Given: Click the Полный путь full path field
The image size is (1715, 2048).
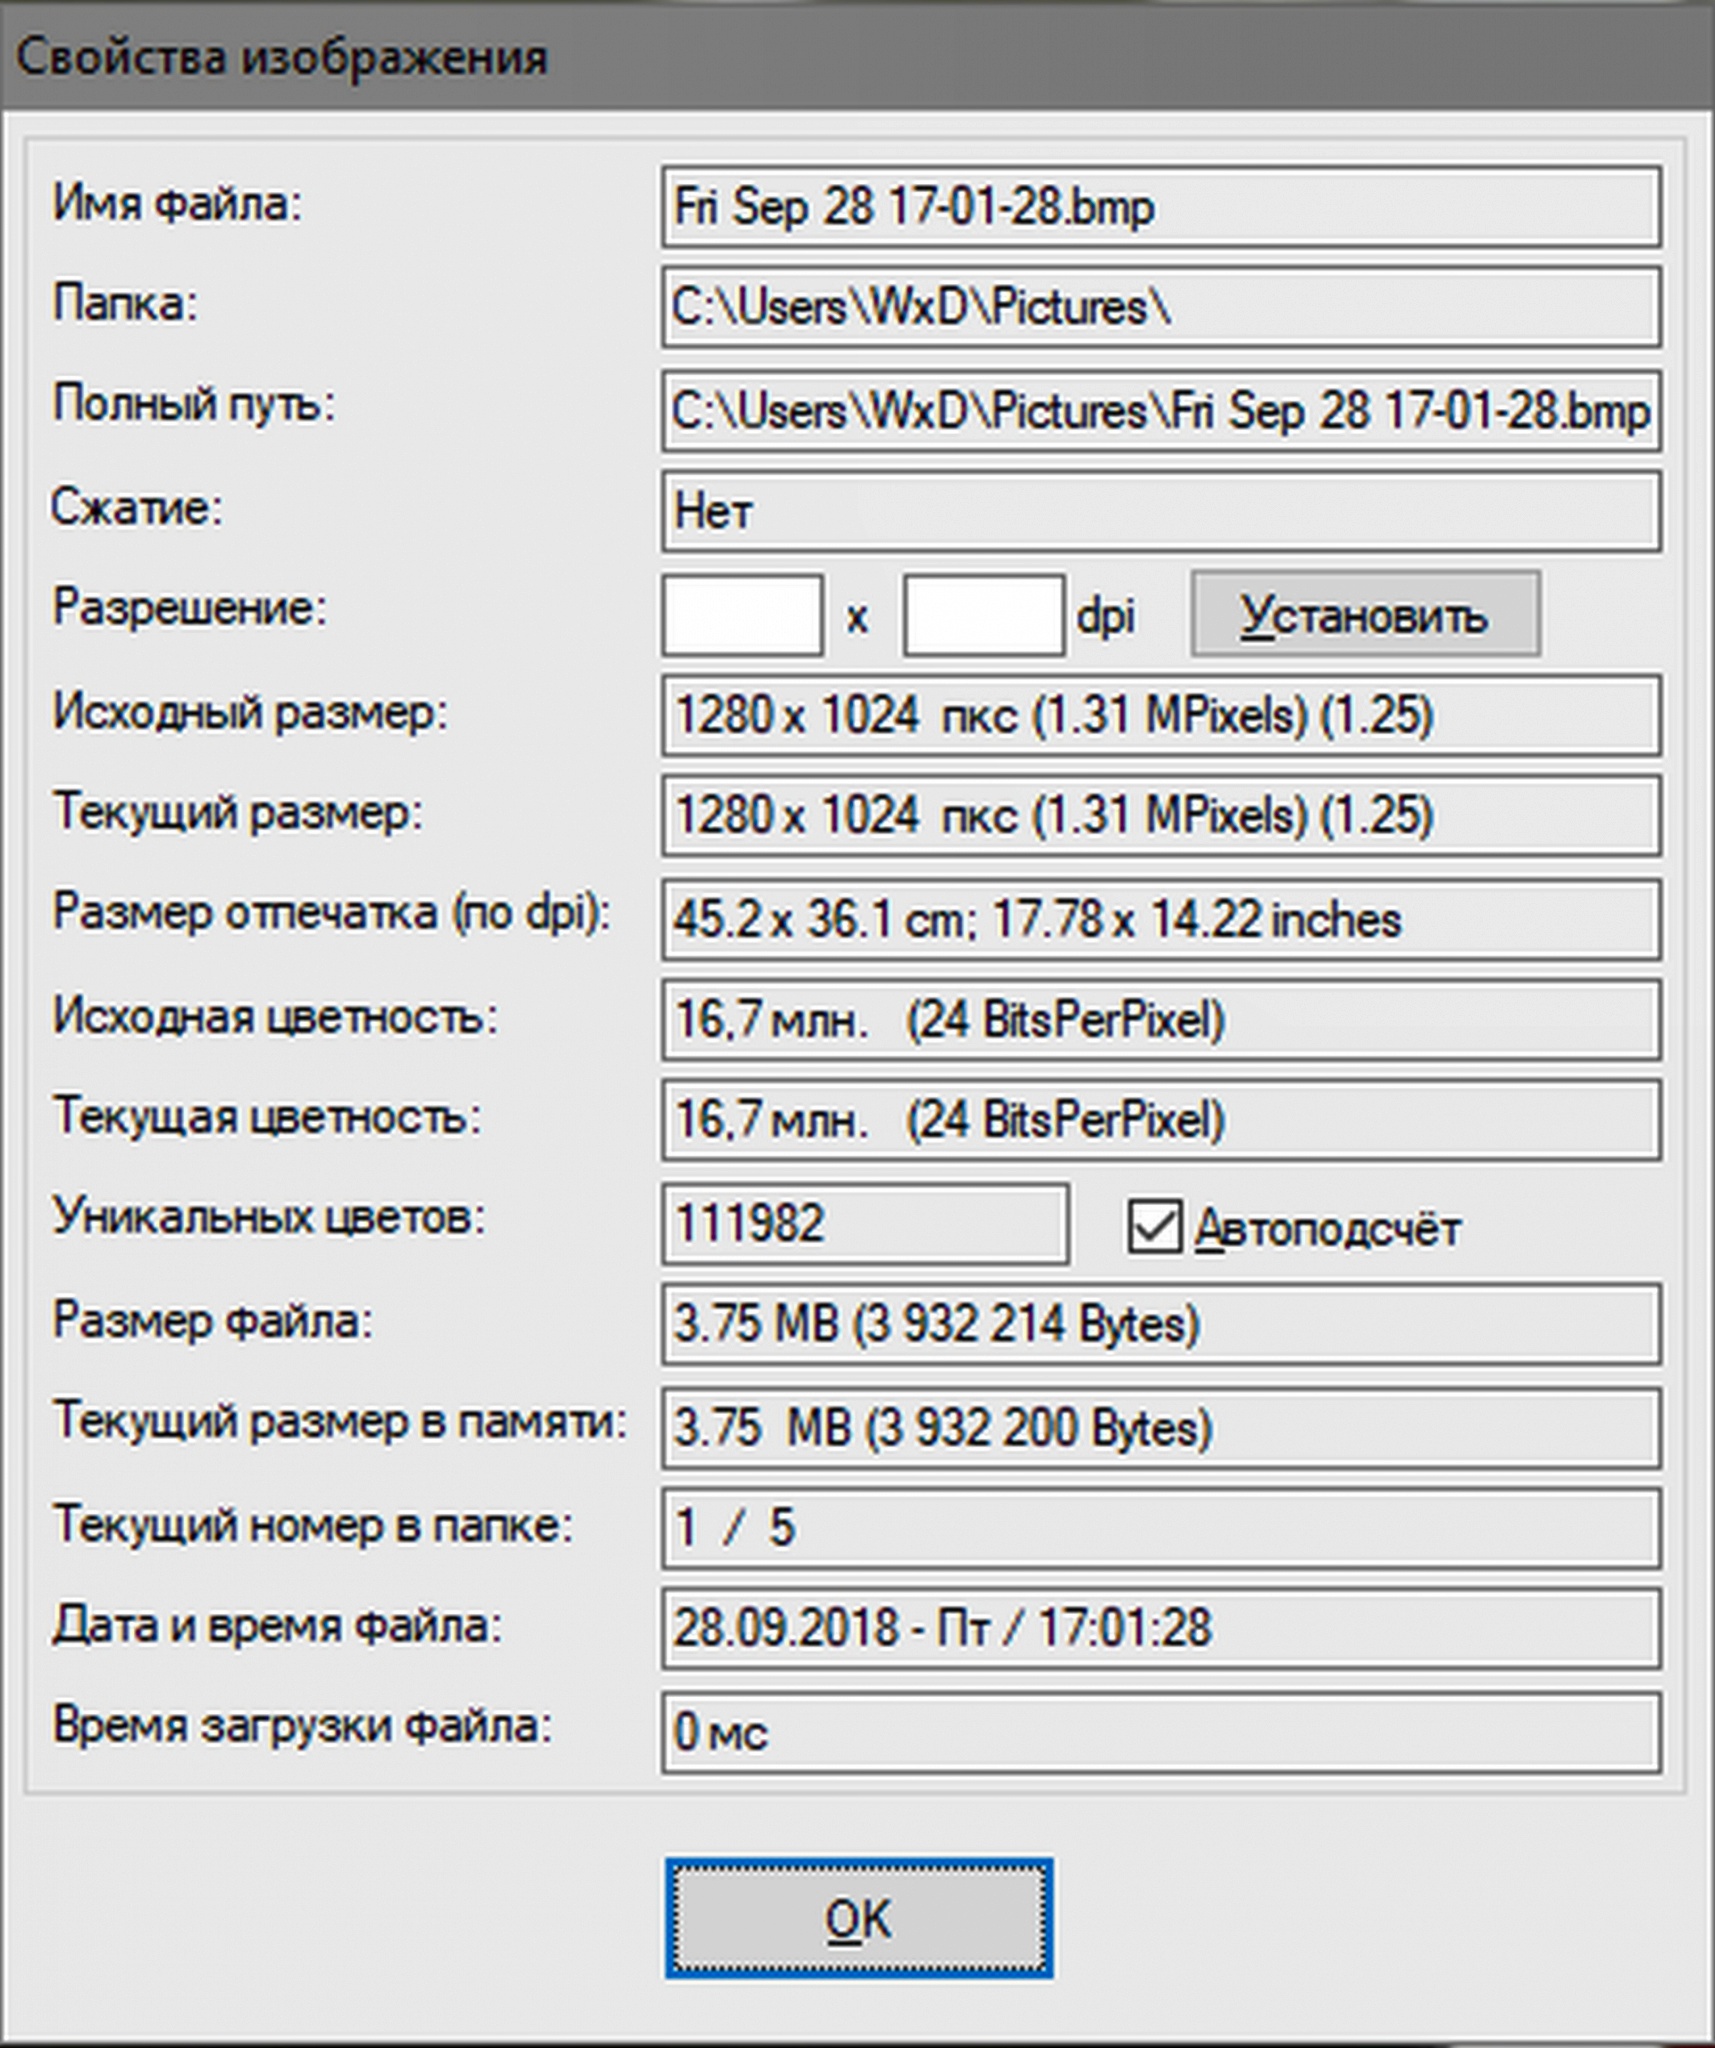Looking at the screenshot, I should [x=1161, y=411].
